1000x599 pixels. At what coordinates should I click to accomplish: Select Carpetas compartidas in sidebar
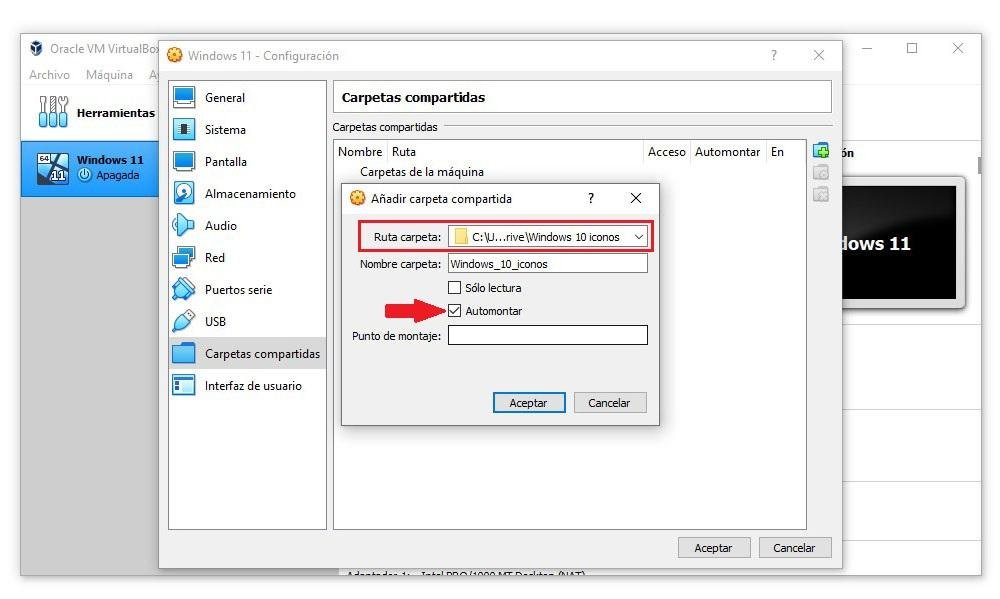[247, 353]
